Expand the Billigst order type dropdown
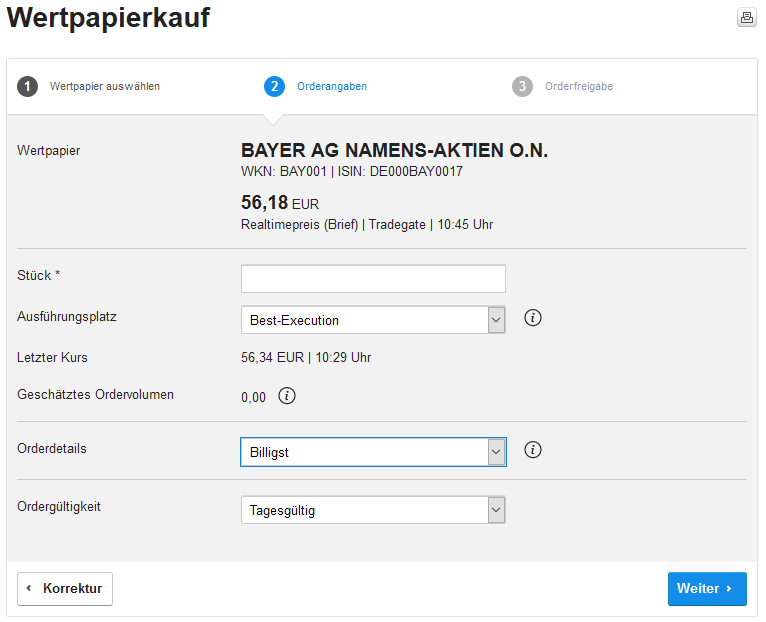 coord(373,452)
